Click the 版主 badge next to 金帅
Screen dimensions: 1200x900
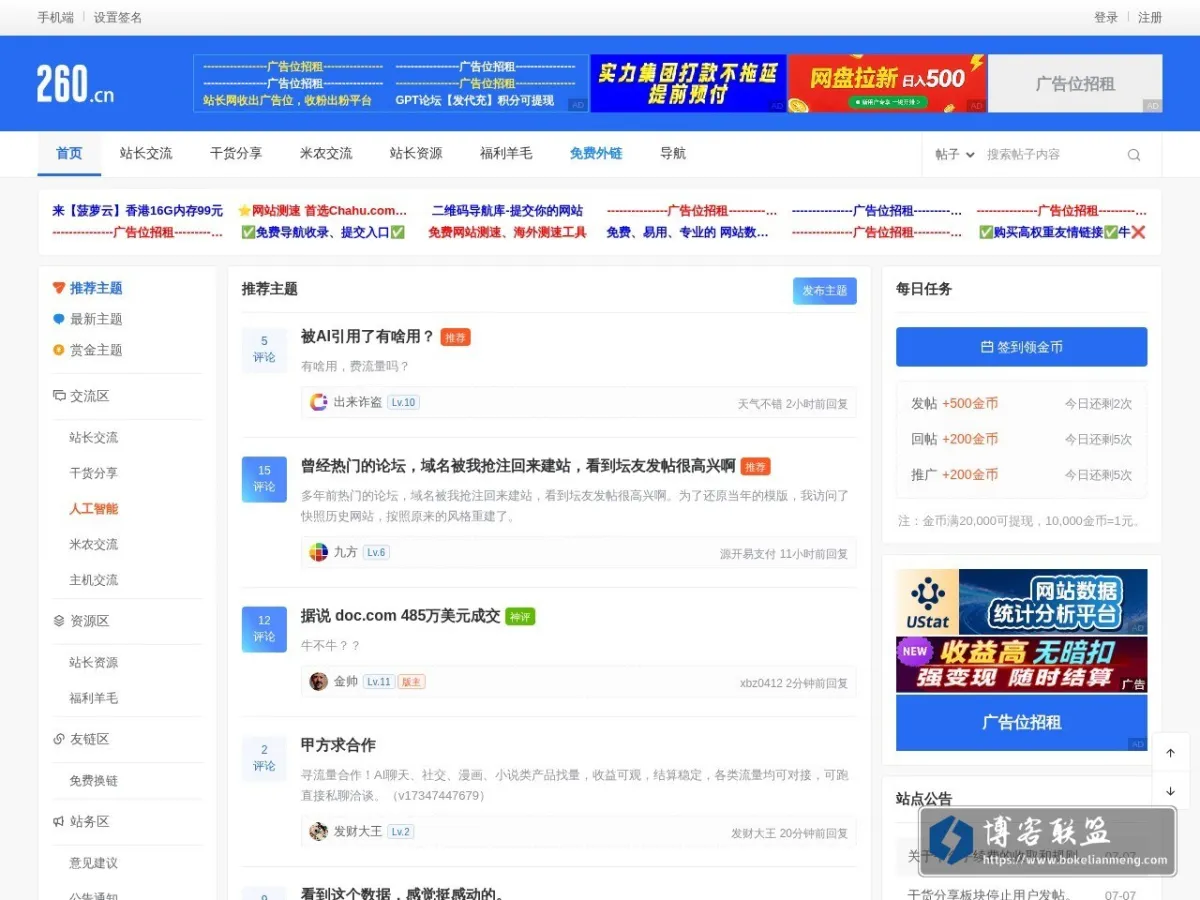(411, 682)
